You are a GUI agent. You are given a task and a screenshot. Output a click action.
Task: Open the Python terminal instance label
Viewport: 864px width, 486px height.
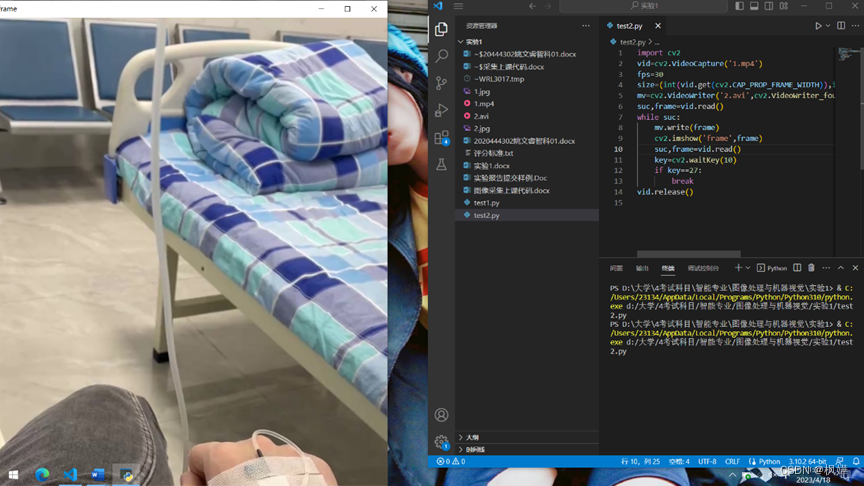(x=772, y=268)
